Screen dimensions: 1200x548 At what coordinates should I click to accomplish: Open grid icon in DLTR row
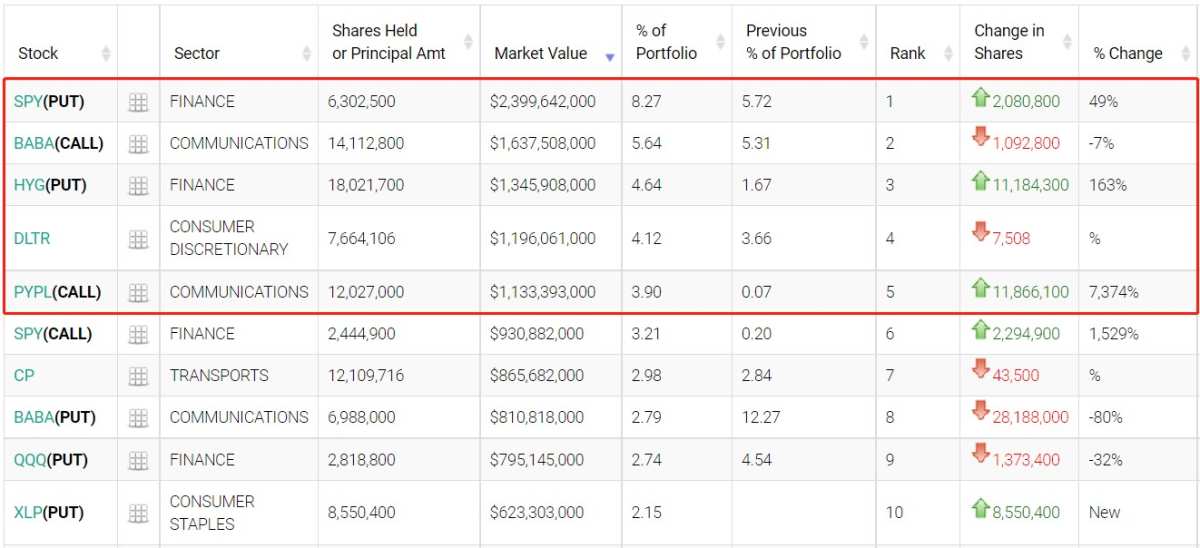(138, 239)
